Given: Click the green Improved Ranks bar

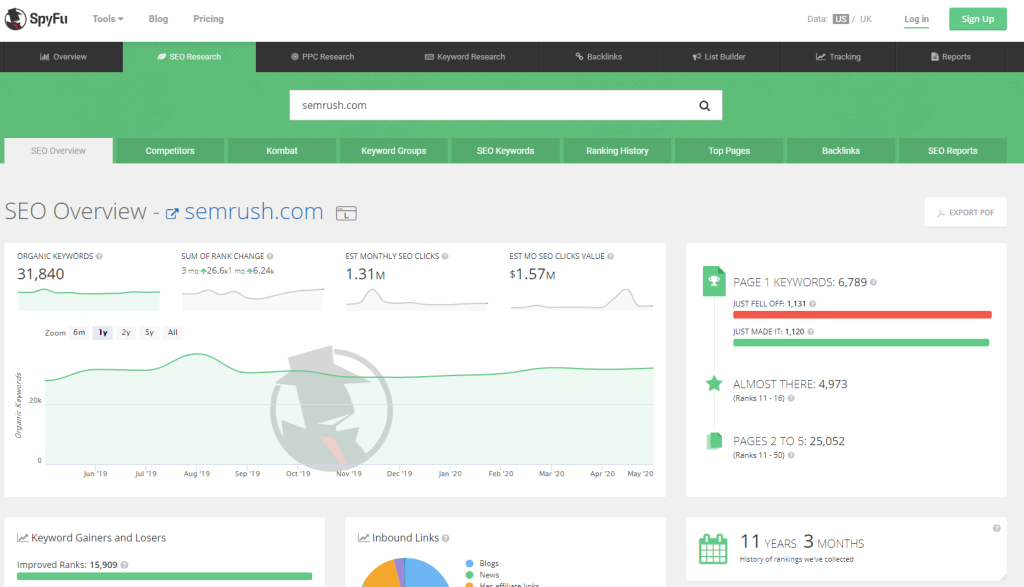Looking at the screenshot, I should [165, 577].
